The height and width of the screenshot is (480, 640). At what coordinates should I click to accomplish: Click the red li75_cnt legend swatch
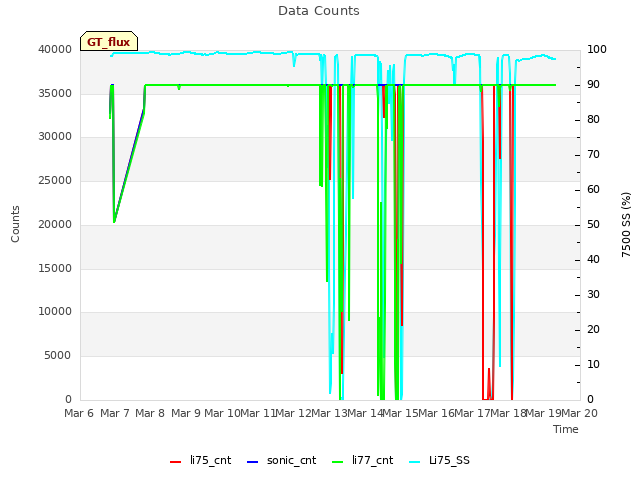176,462
